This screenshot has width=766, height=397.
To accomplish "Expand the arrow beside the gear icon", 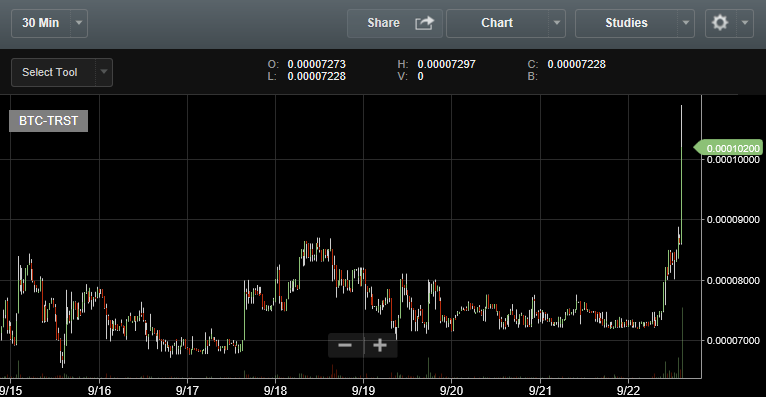I will [x=745, y=23].
